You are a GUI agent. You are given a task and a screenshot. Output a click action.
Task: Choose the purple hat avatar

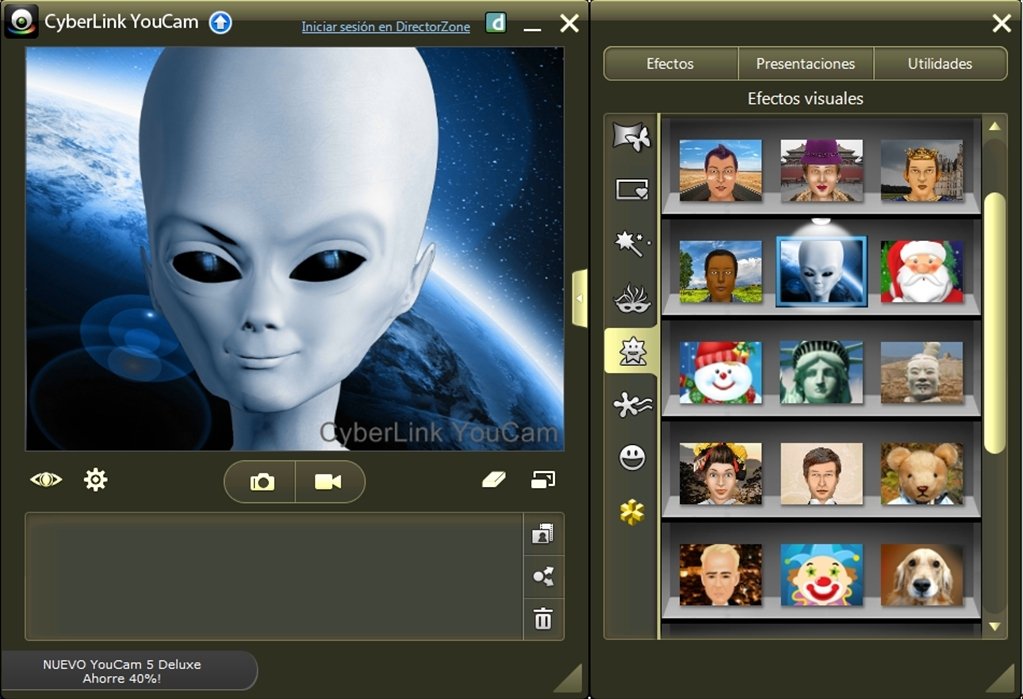click(821, 170)
